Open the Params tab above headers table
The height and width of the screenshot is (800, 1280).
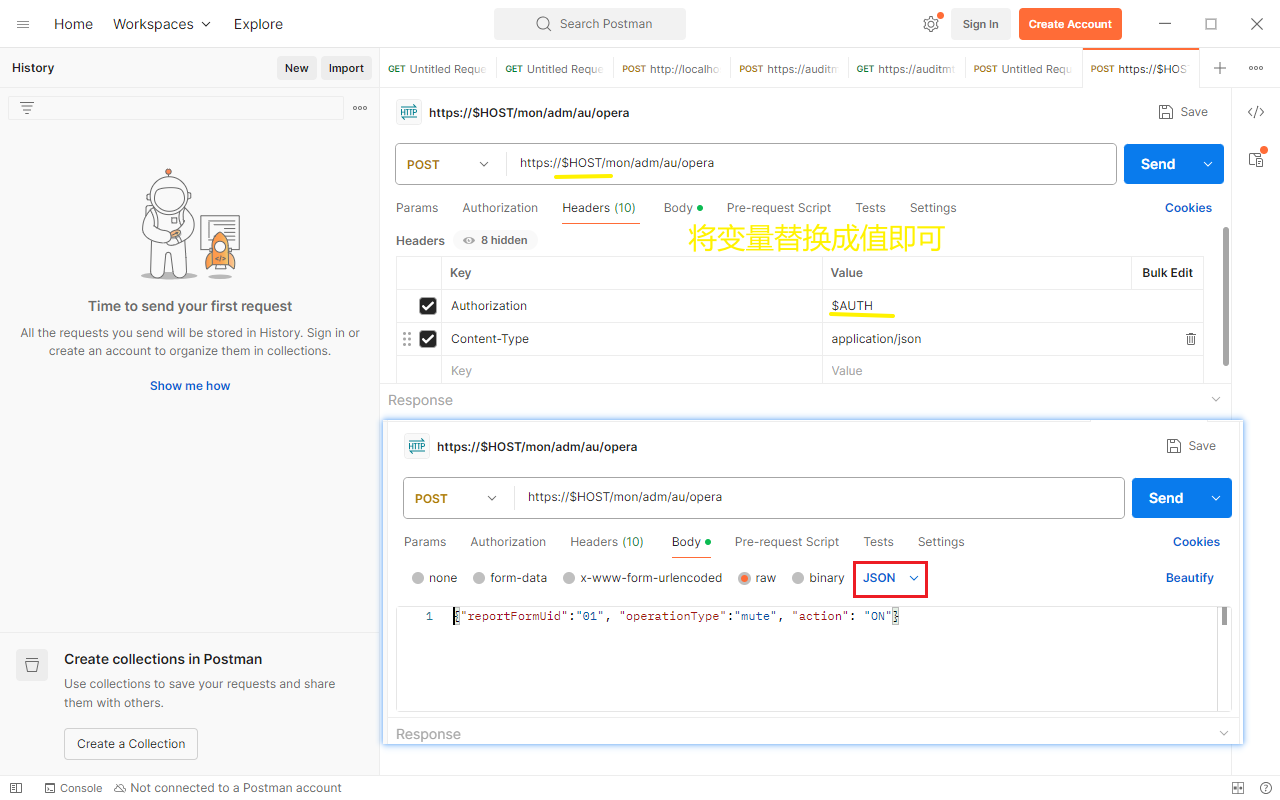coord(417,208)
